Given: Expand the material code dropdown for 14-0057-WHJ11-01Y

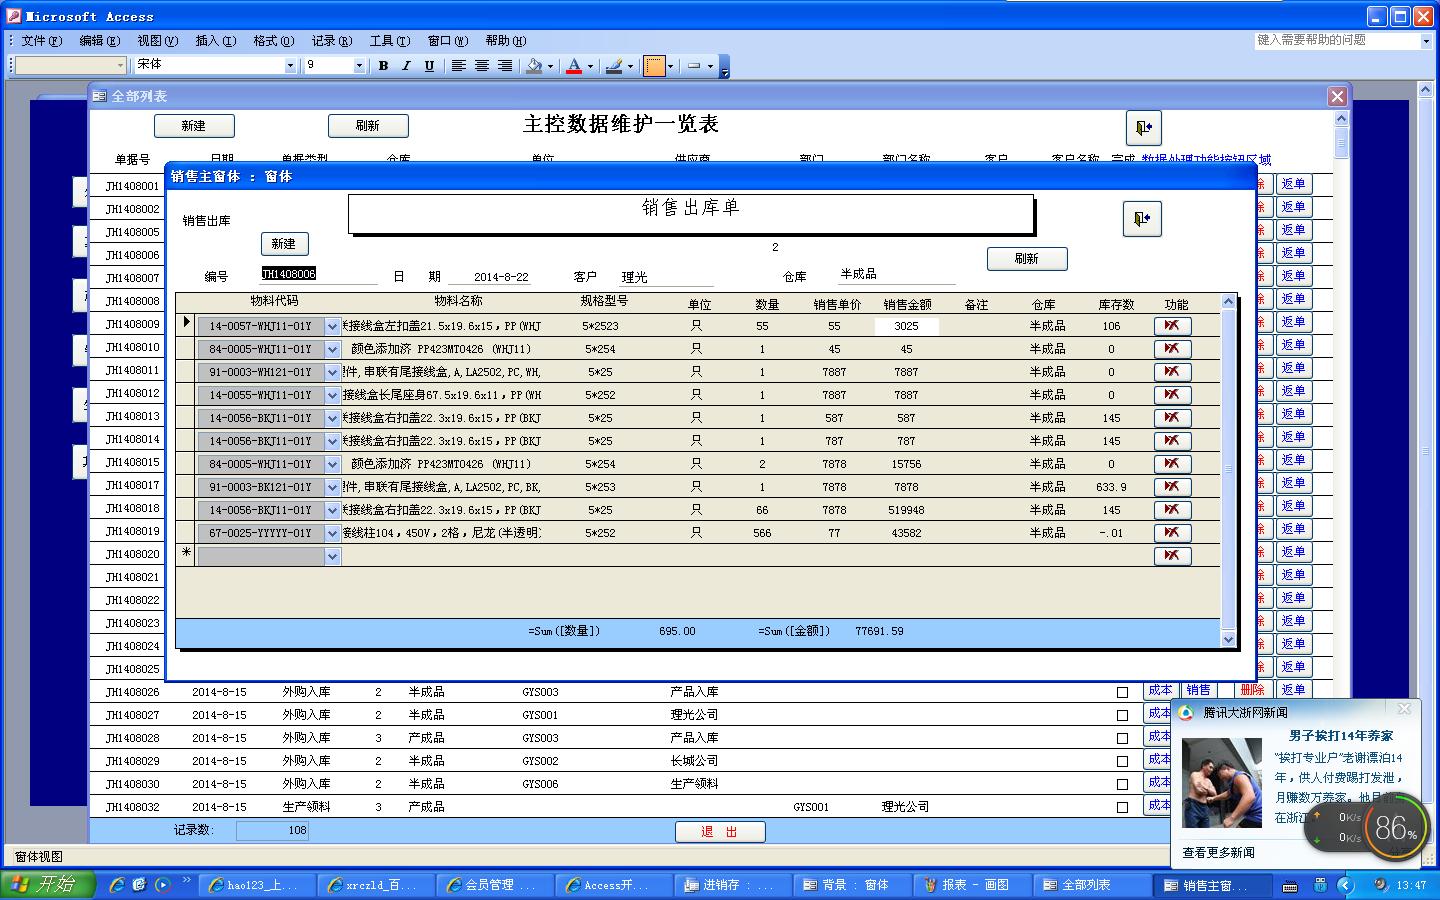Looking at the screenshot, I should point(333,326).
